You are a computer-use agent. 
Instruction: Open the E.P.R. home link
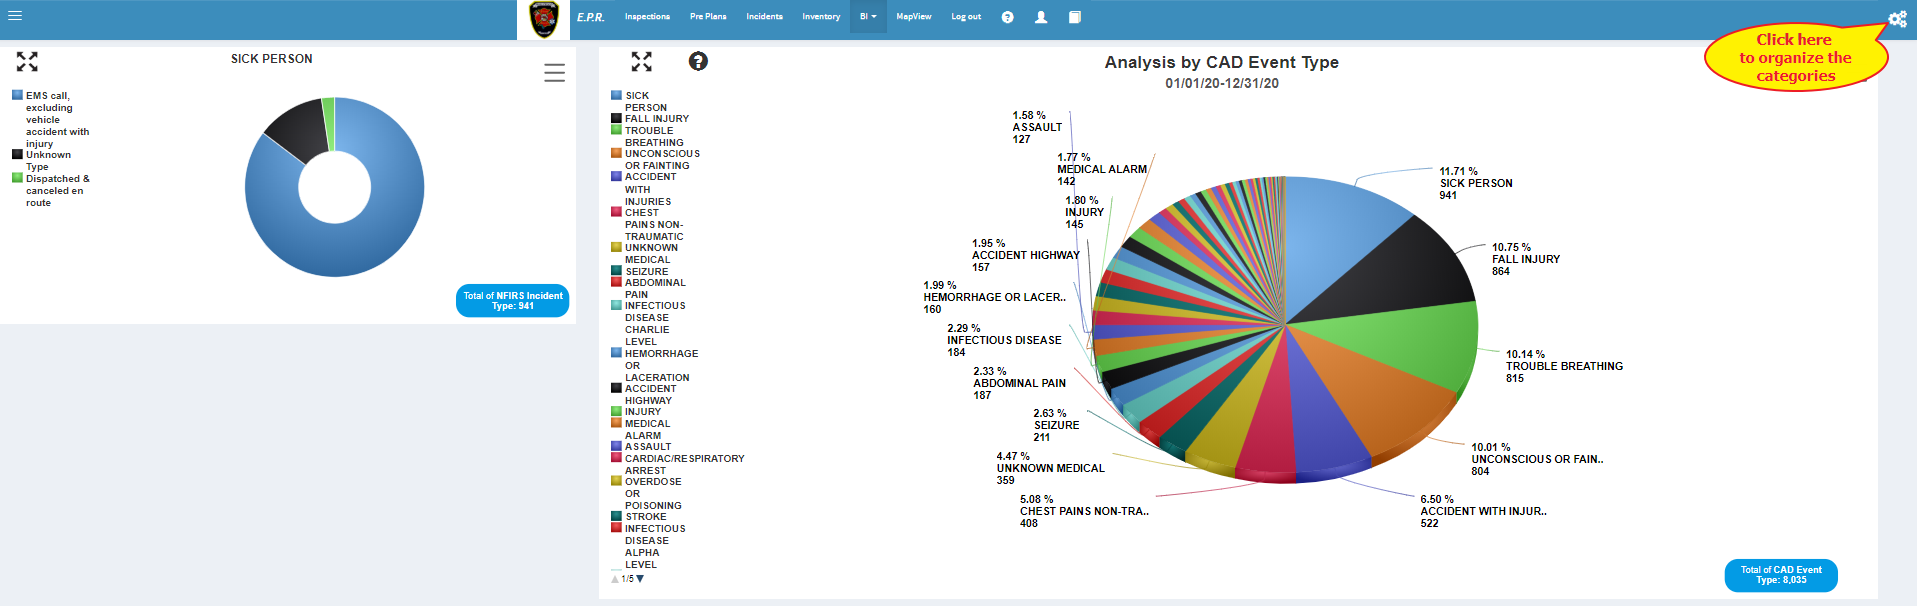click(590, 17)
